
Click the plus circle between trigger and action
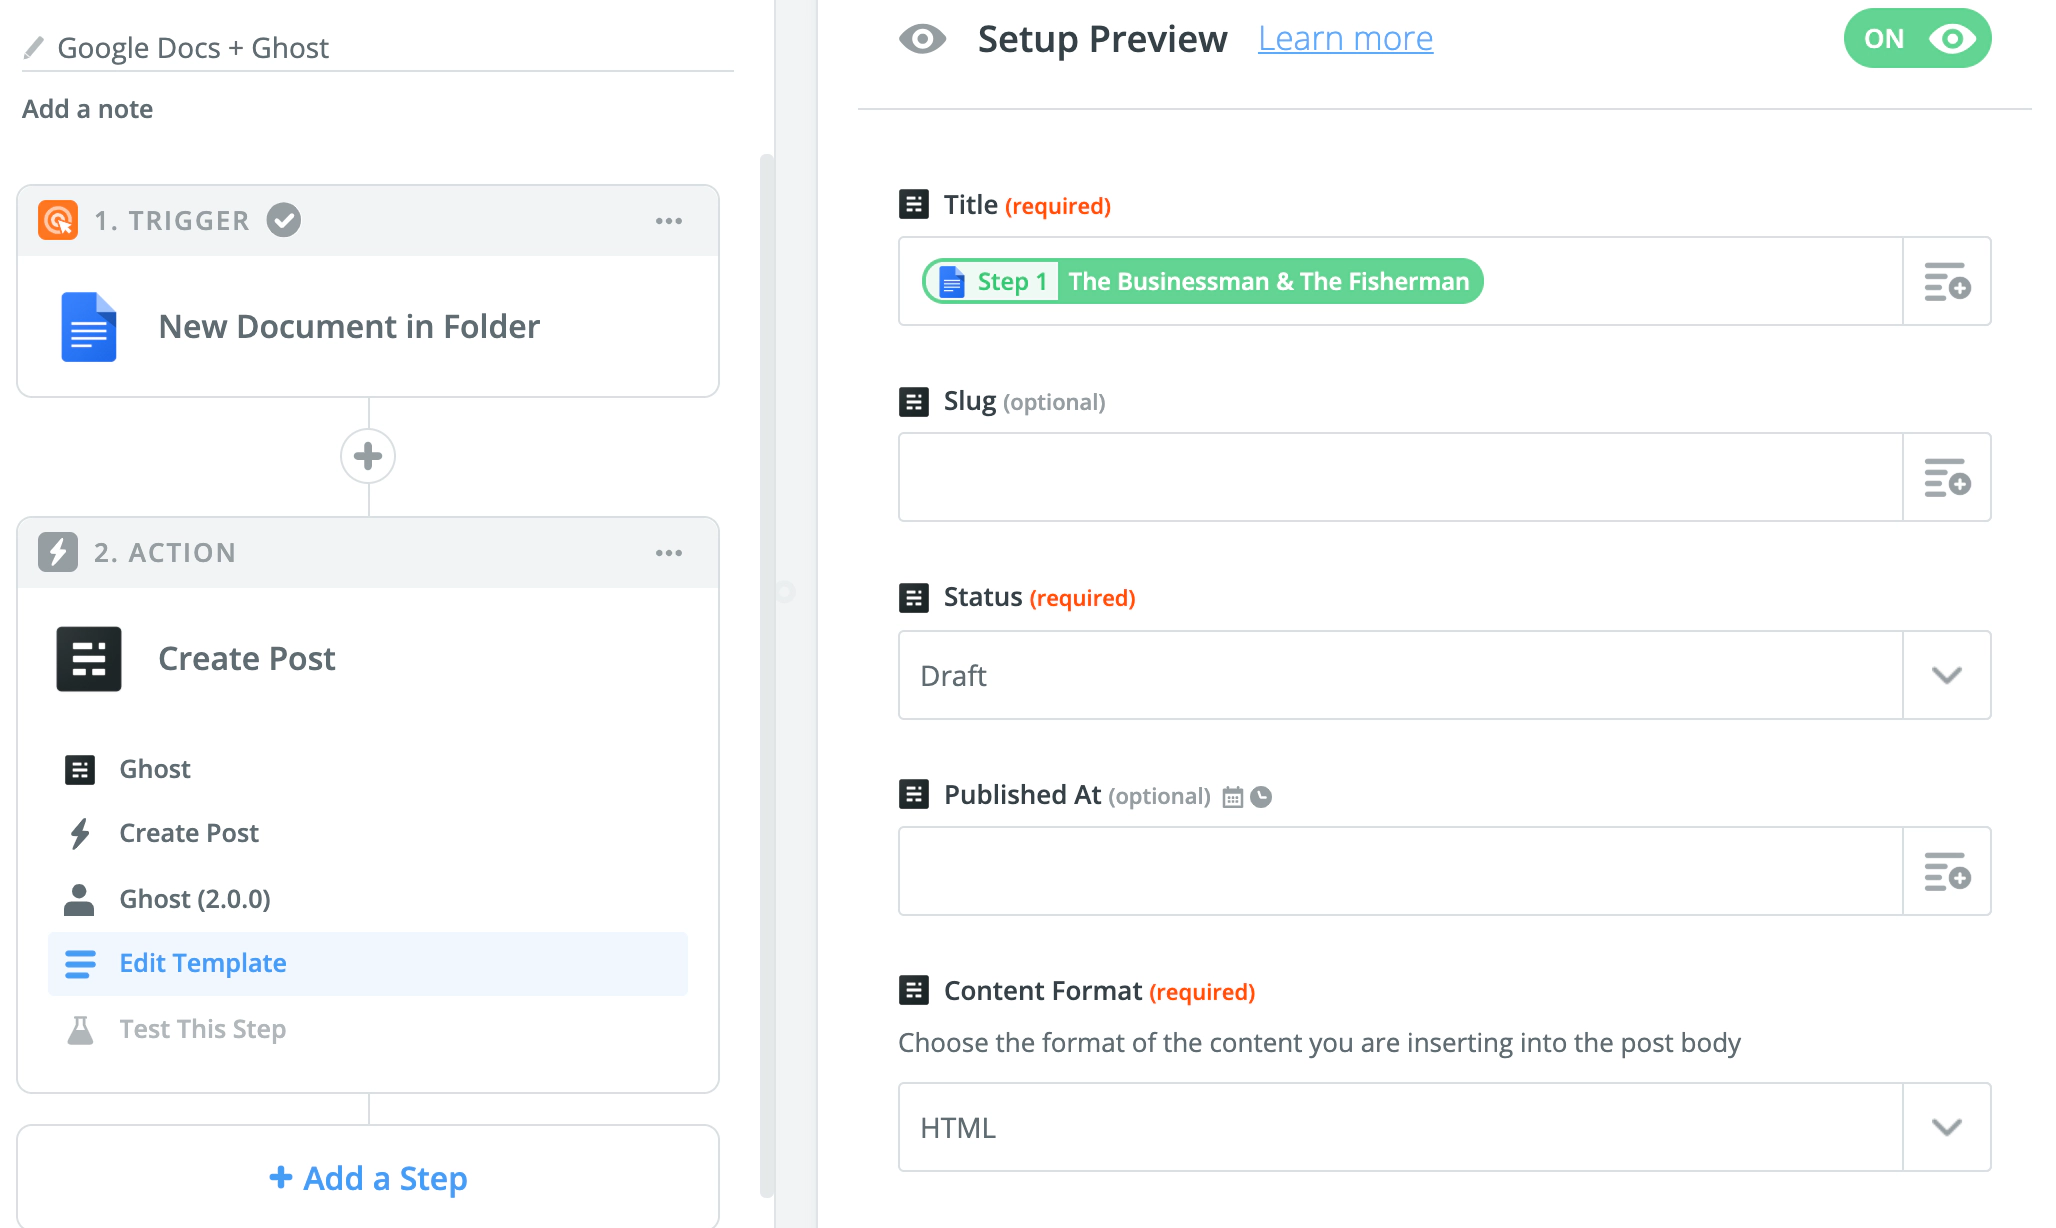tap(368, 456)
